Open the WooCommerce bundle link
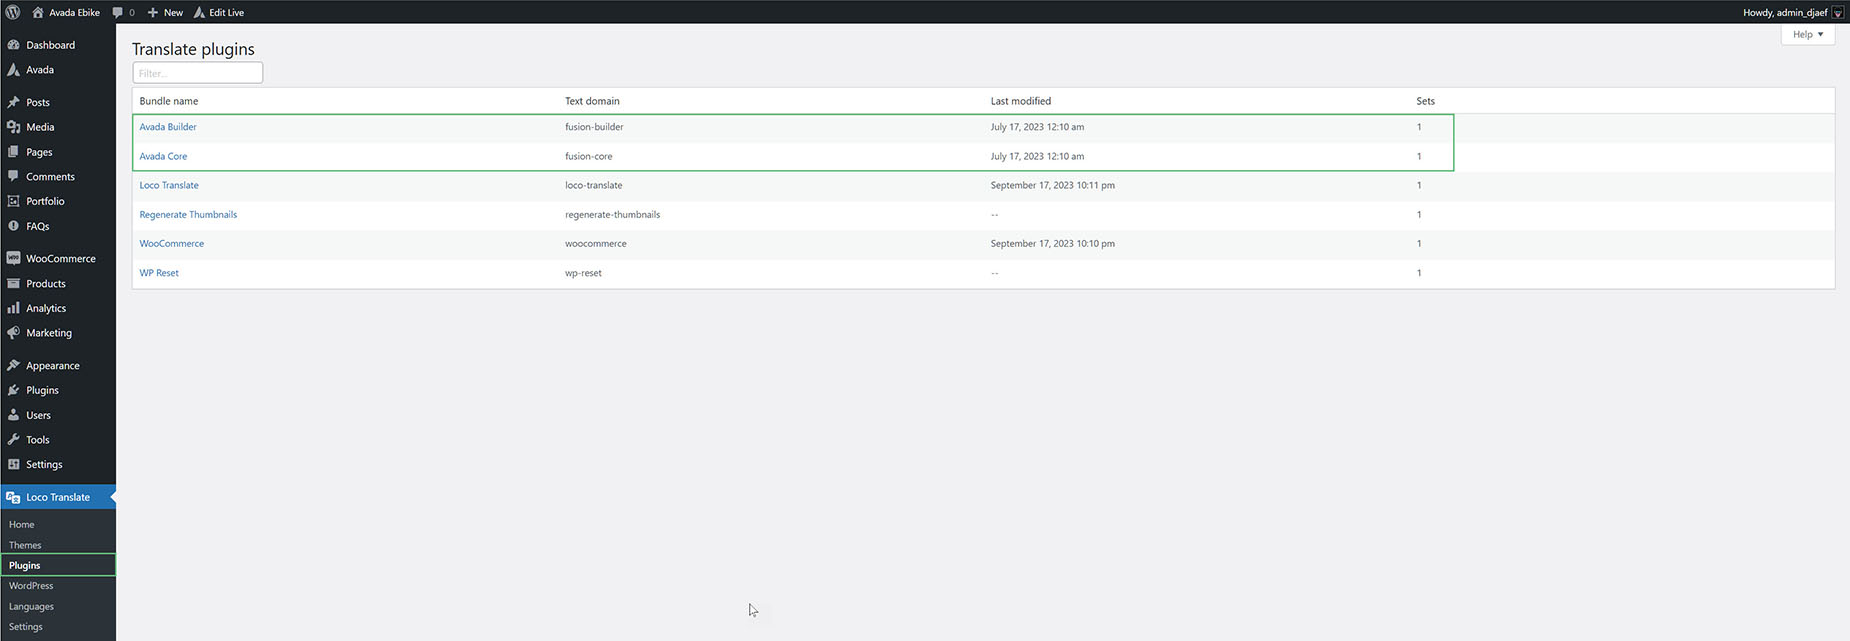The width and height of the screenshot is (1850, 641). click(x=172, y=243)
